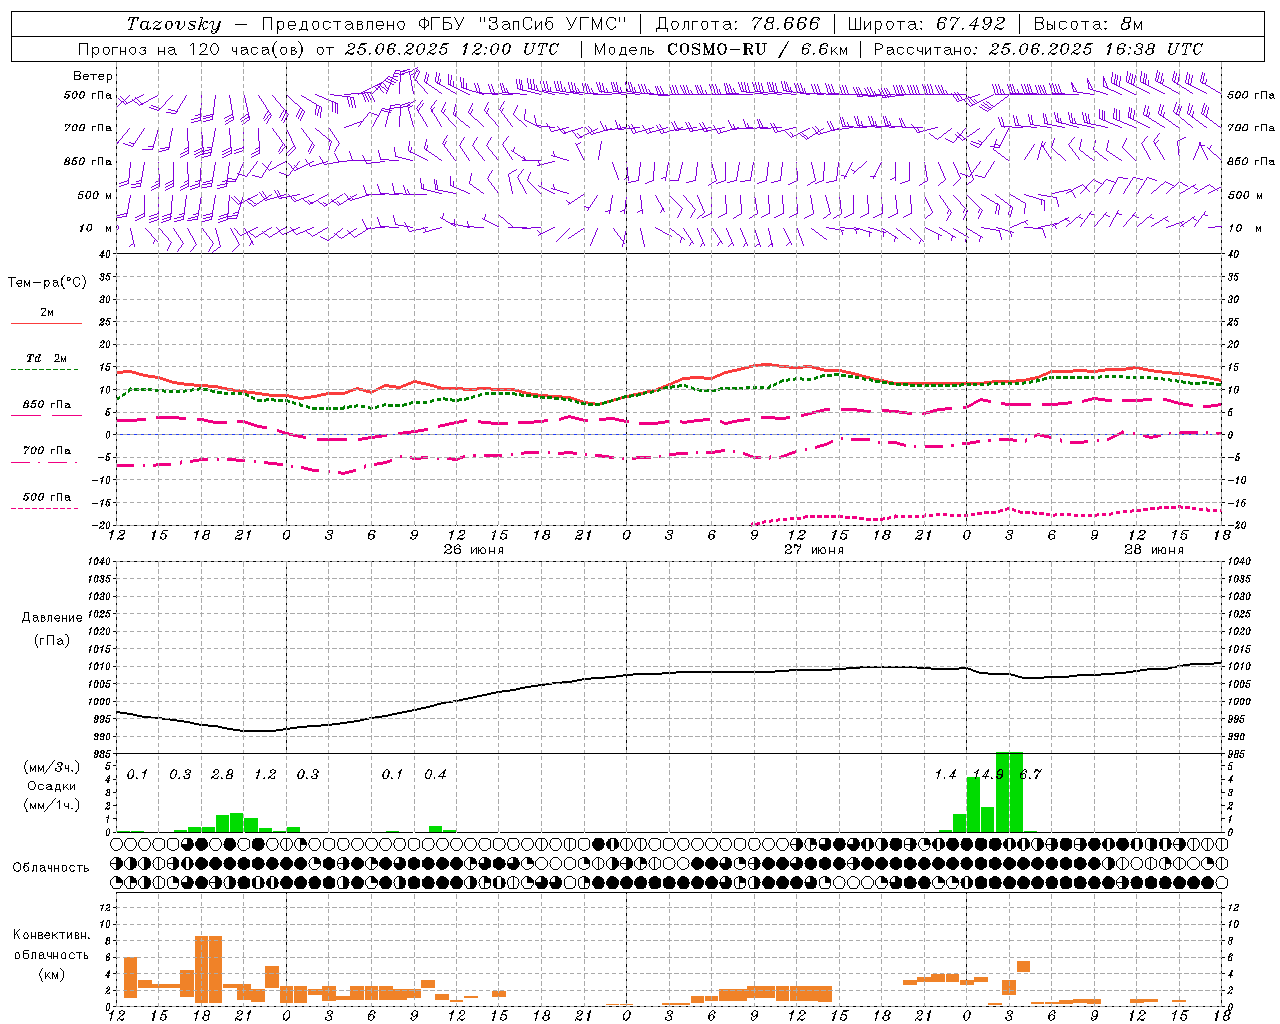
Task: Click the red 2м temperature legend line sample
Action: pos(46,324)
